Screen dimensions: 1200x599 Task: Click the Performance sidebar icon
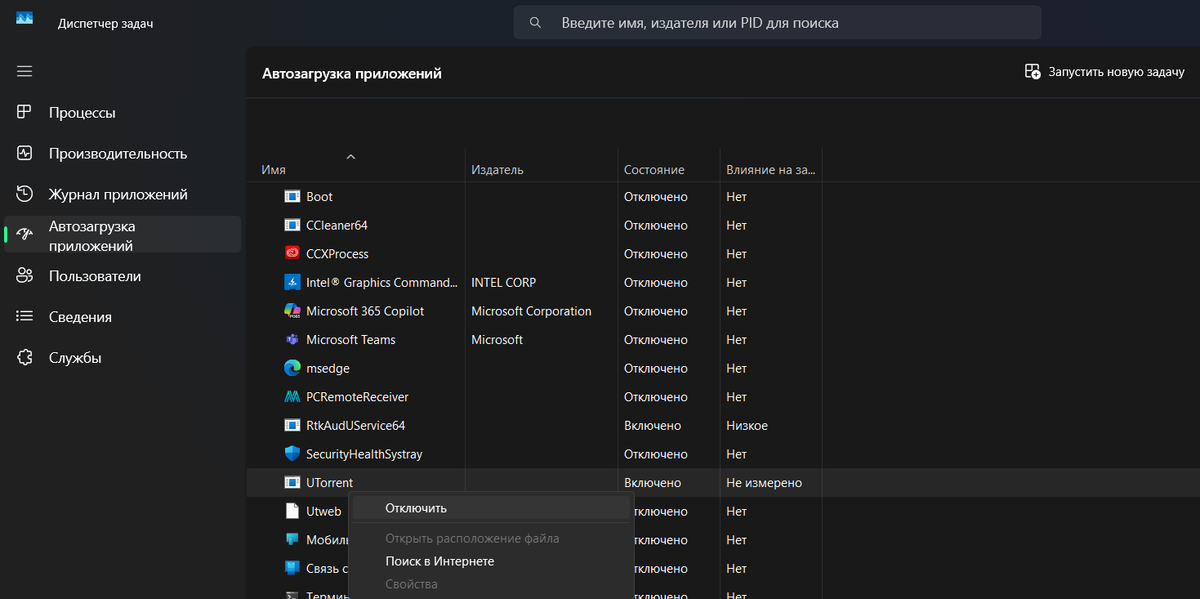25,153
